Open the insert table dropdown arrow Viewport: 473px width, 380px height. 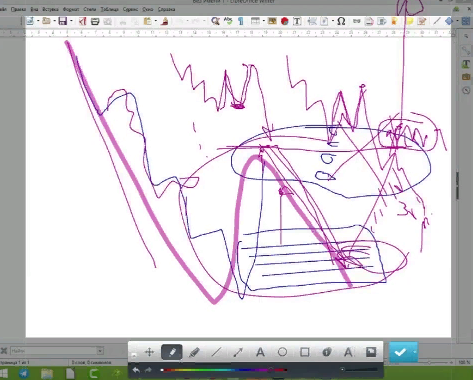tap(264, 21)
